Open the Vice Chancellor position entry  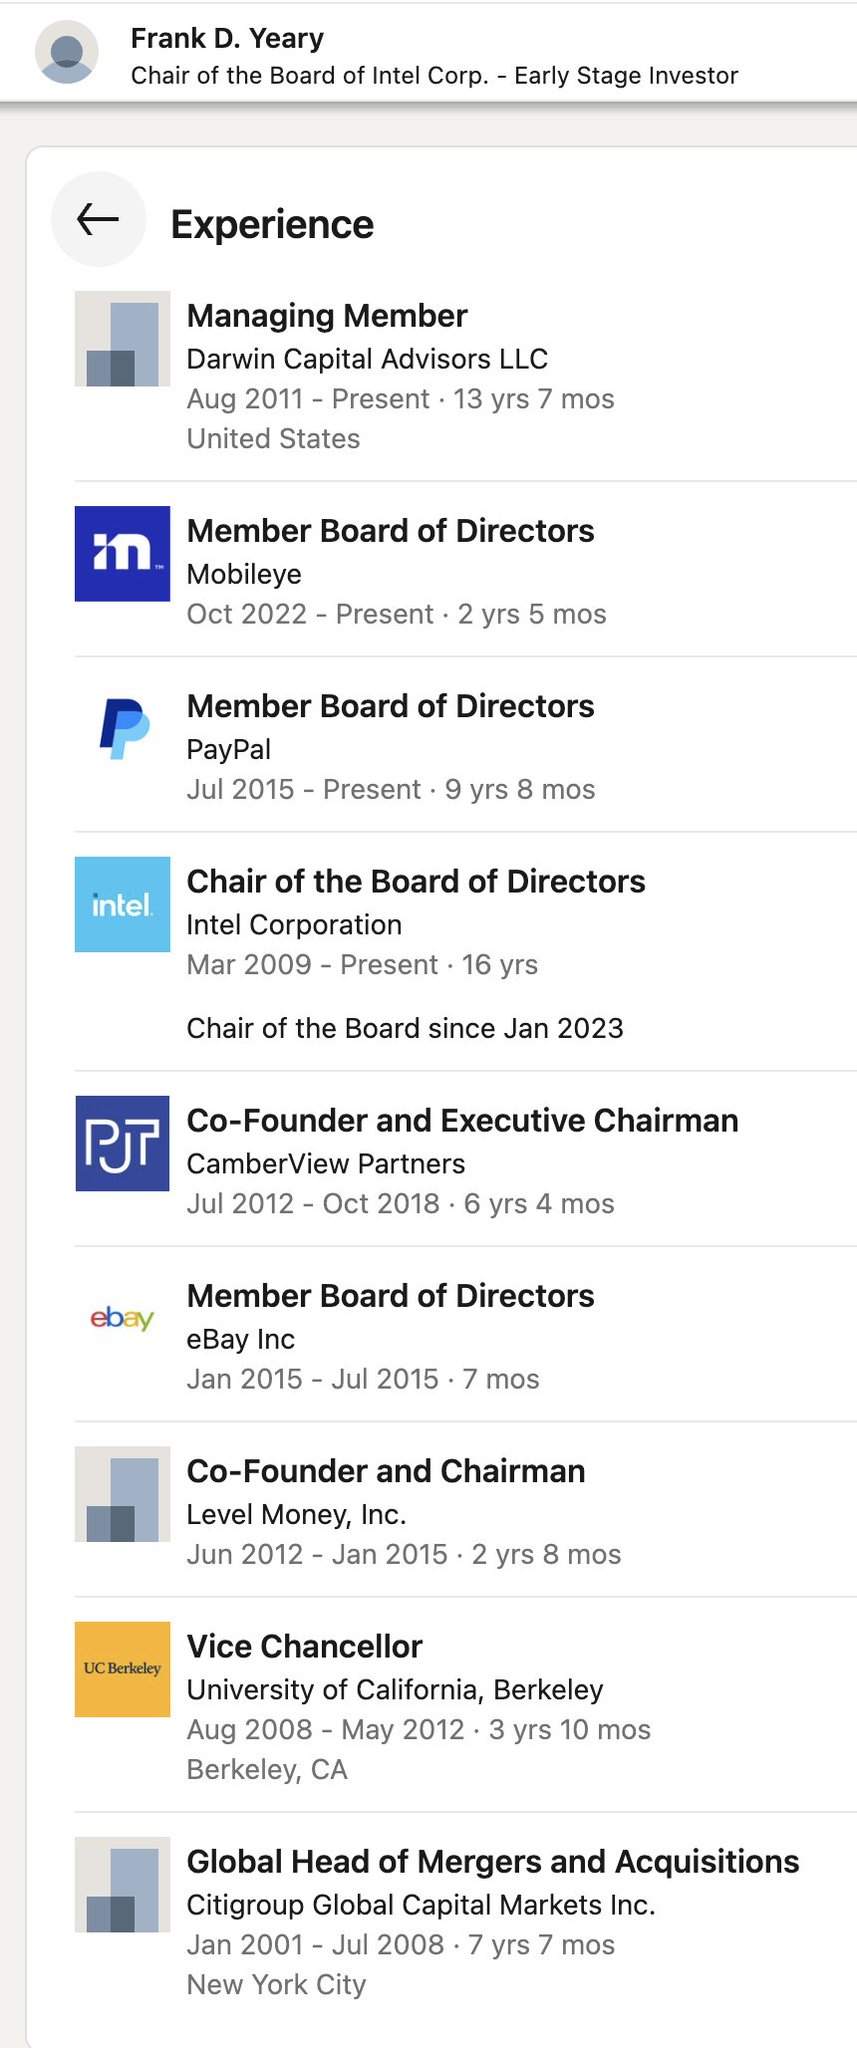304,1646
